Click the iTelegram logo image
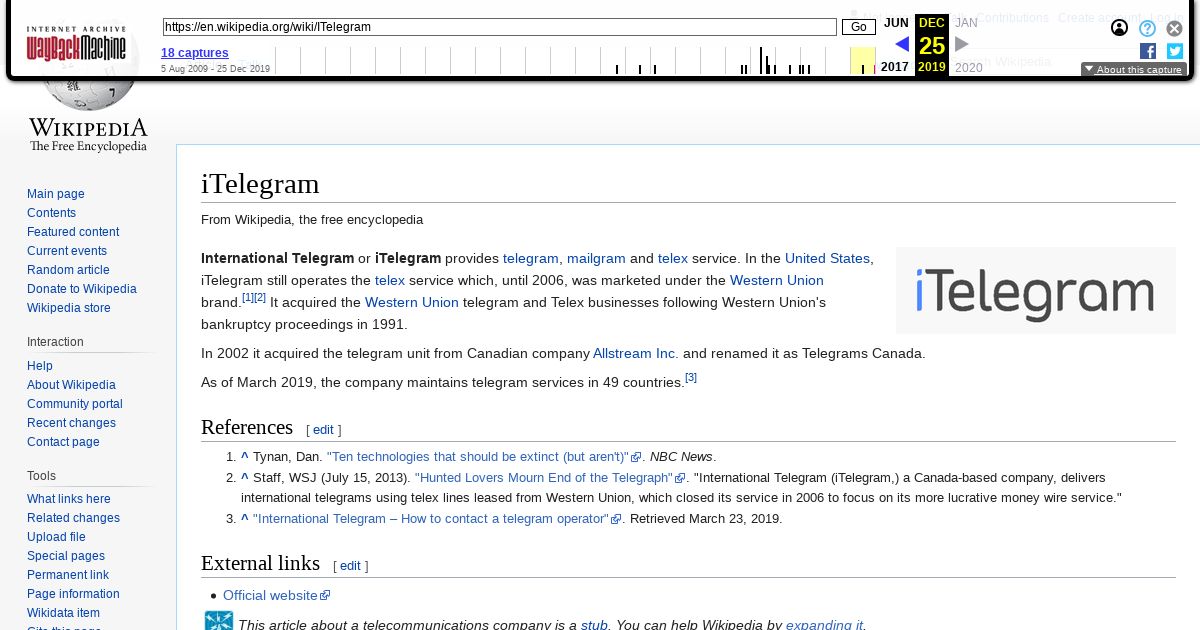Image resolution: width=1200 pixels, height=630 pixels. 1036,290
